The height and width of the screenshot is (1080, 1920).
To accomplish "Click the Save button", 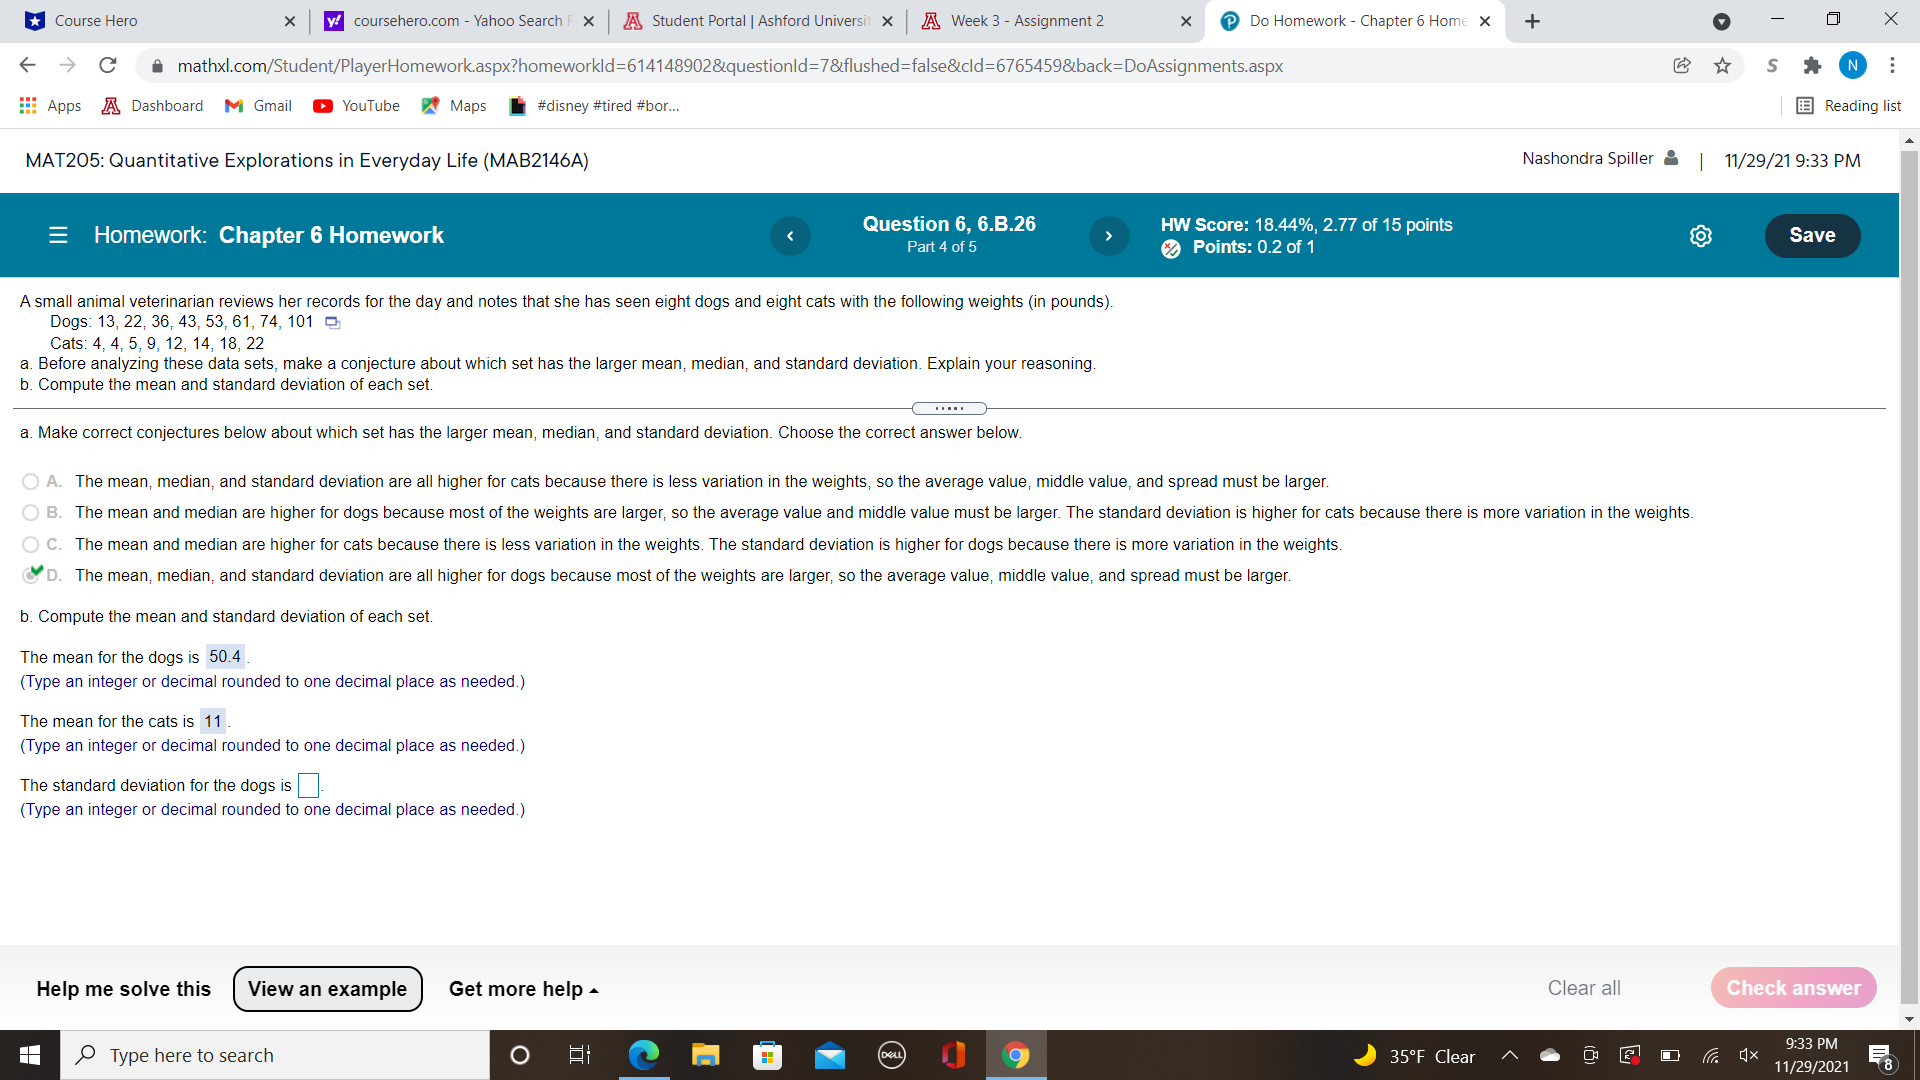I will pos(1813,236).
